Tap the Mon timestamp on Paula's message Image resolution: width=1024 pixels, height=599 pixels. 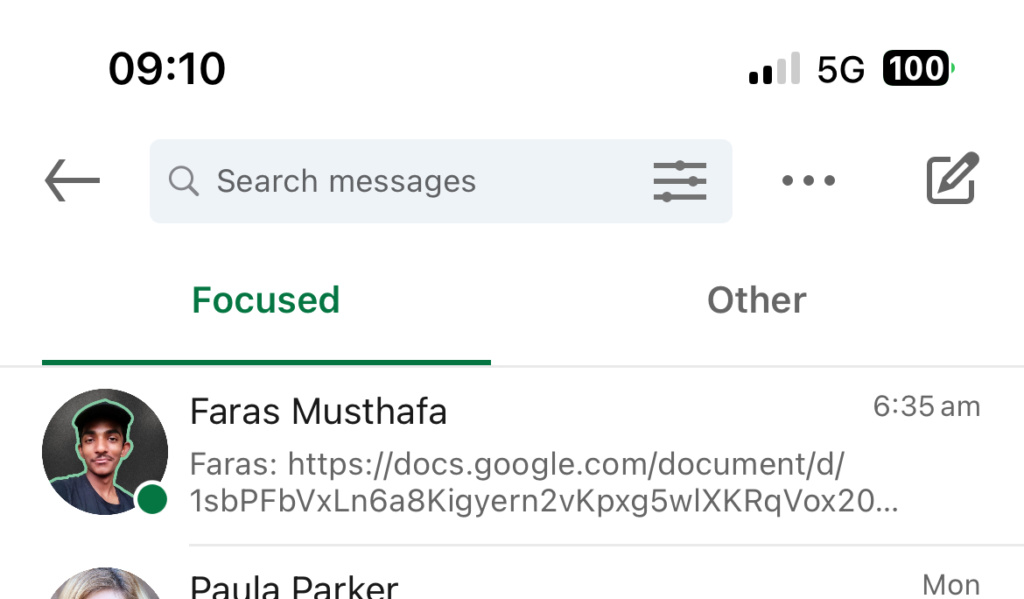click(951, 585)
